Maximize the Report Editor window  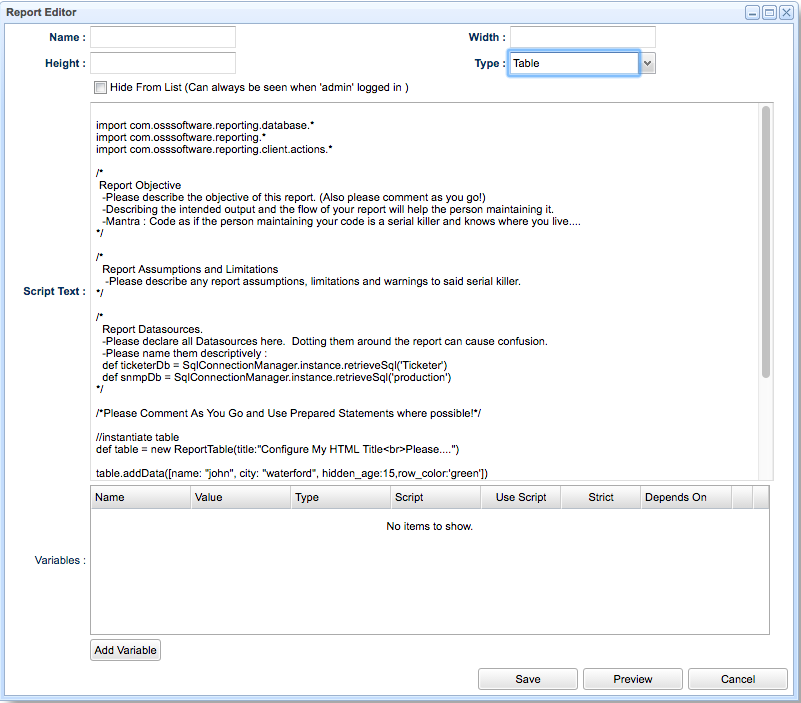(x=769, y=12)
